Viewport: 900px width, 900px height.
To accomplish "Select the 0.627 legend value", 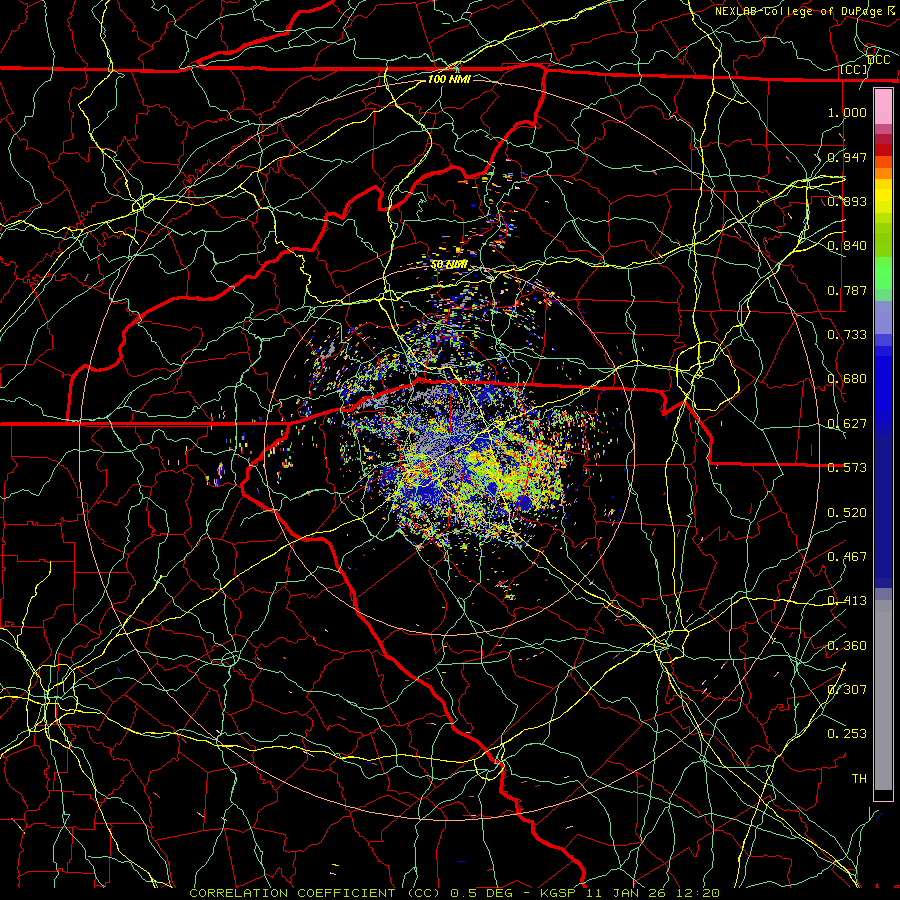I will click(x=847, y=424).
